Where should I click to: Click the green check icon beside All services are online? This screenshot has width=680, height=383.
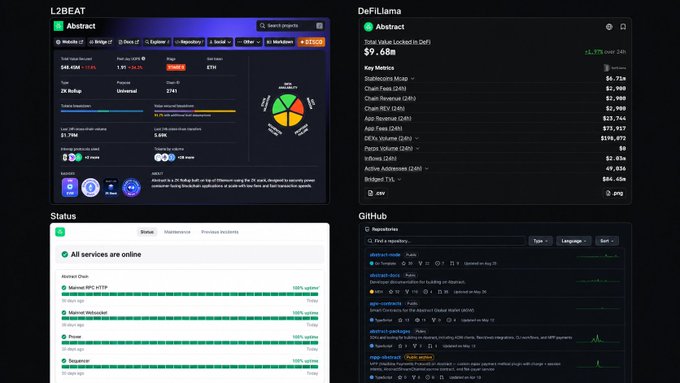[x=65, y=255]
